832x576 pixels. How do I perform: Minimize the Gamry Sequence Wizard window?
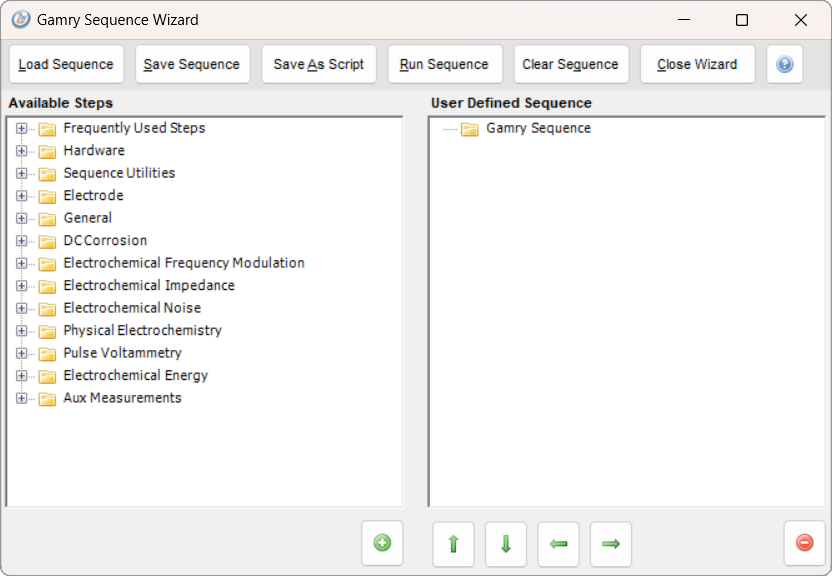684,20
